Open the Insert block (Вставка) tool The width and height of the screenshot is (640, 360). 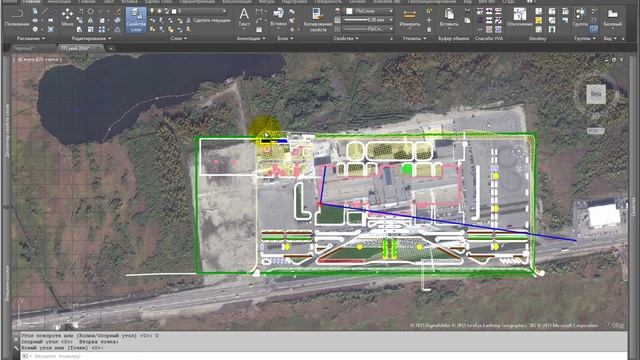click(x=278, y=17)
